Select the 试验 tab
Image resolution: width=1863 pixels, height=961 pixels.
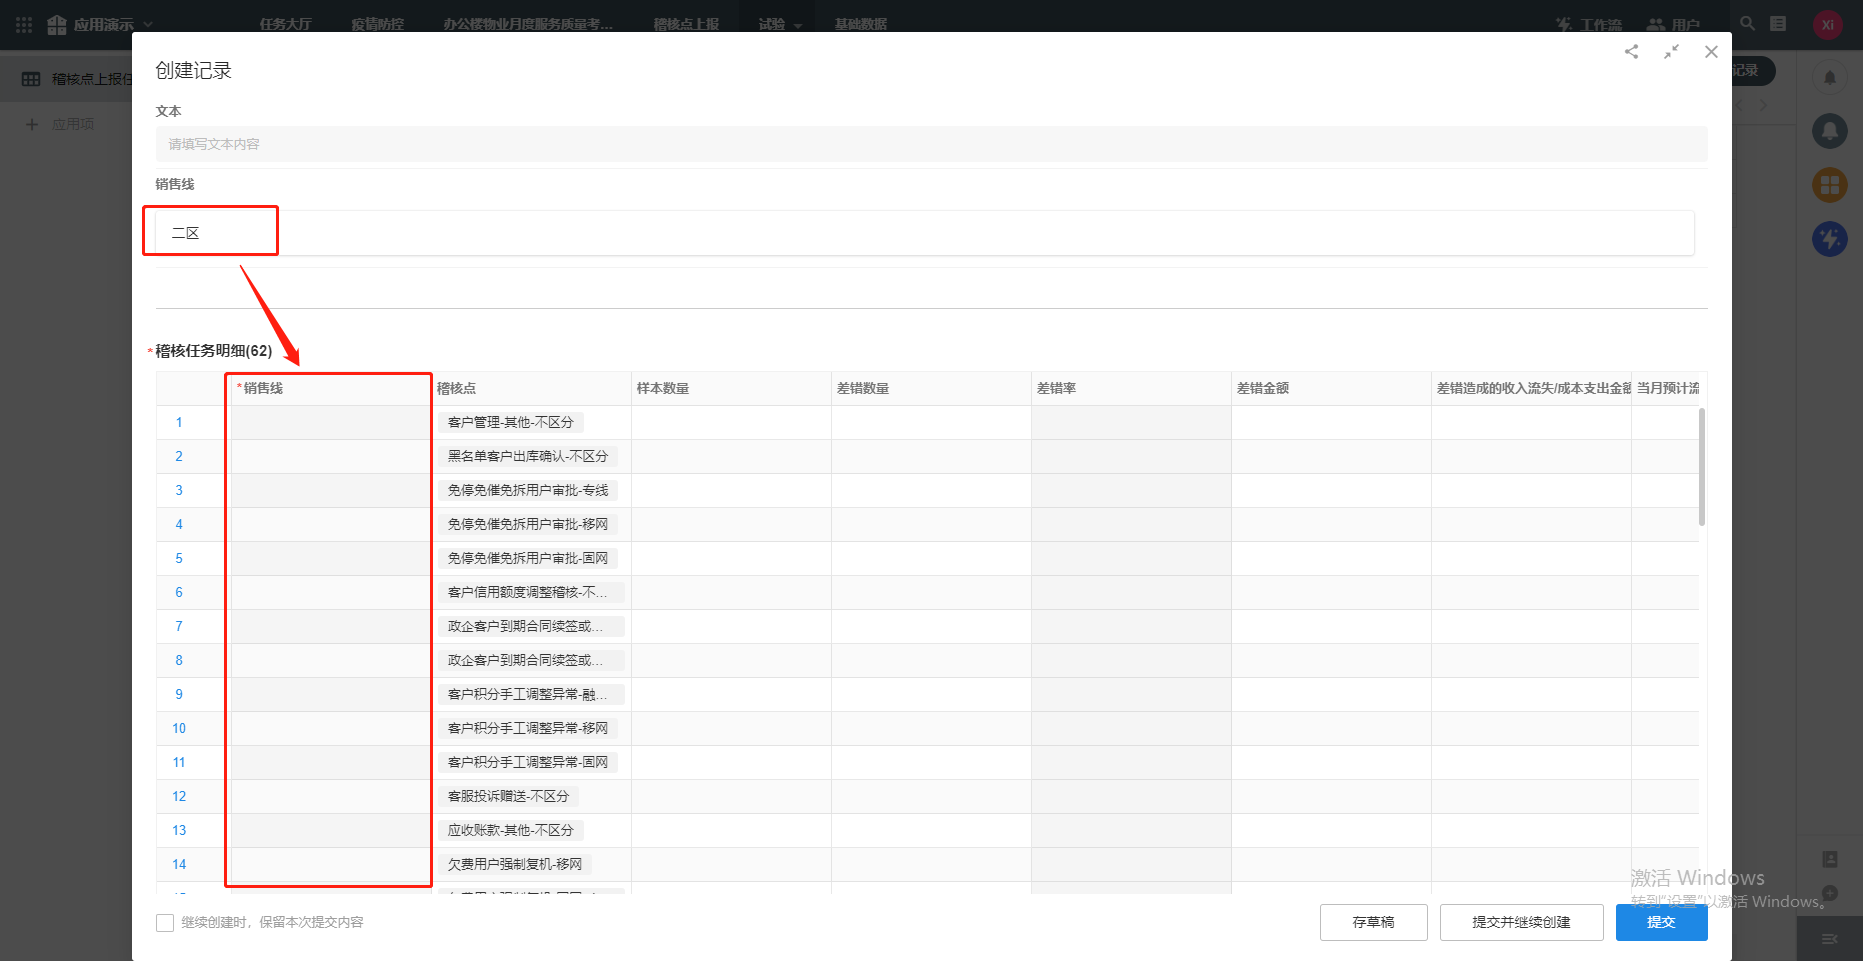(x=772, y=24)
